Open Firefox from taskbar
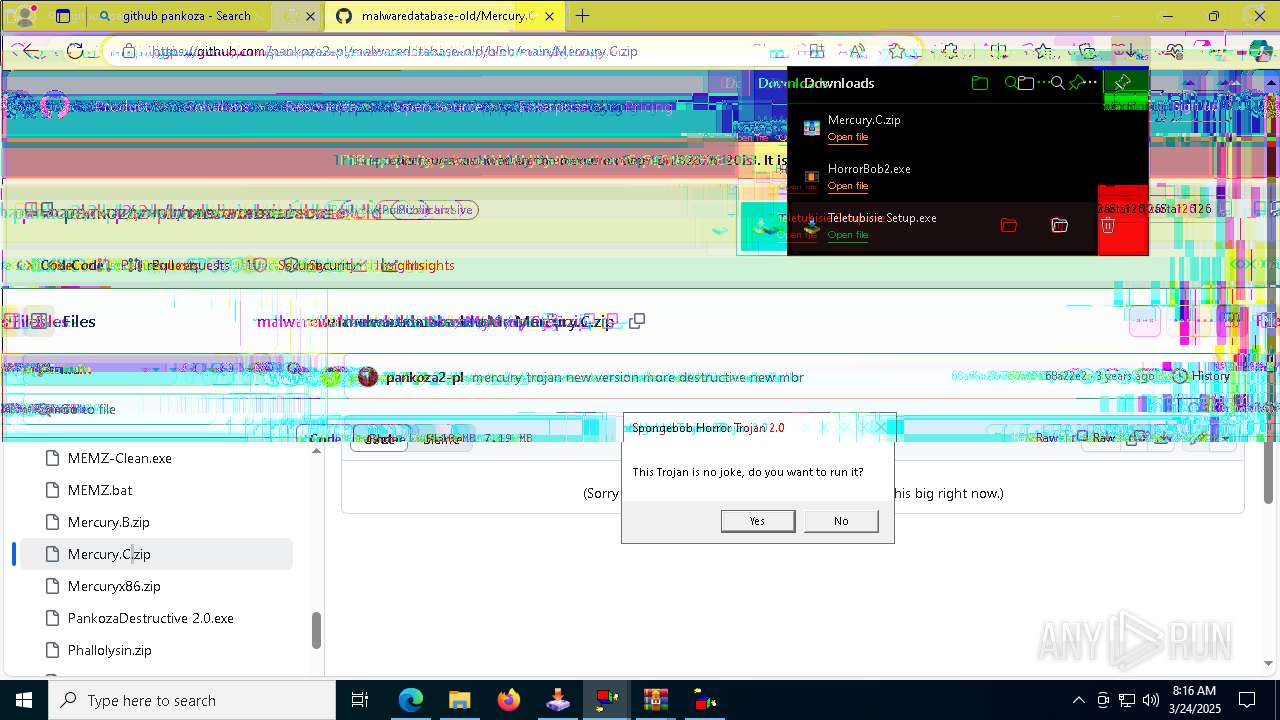 (x=508, y=700)
